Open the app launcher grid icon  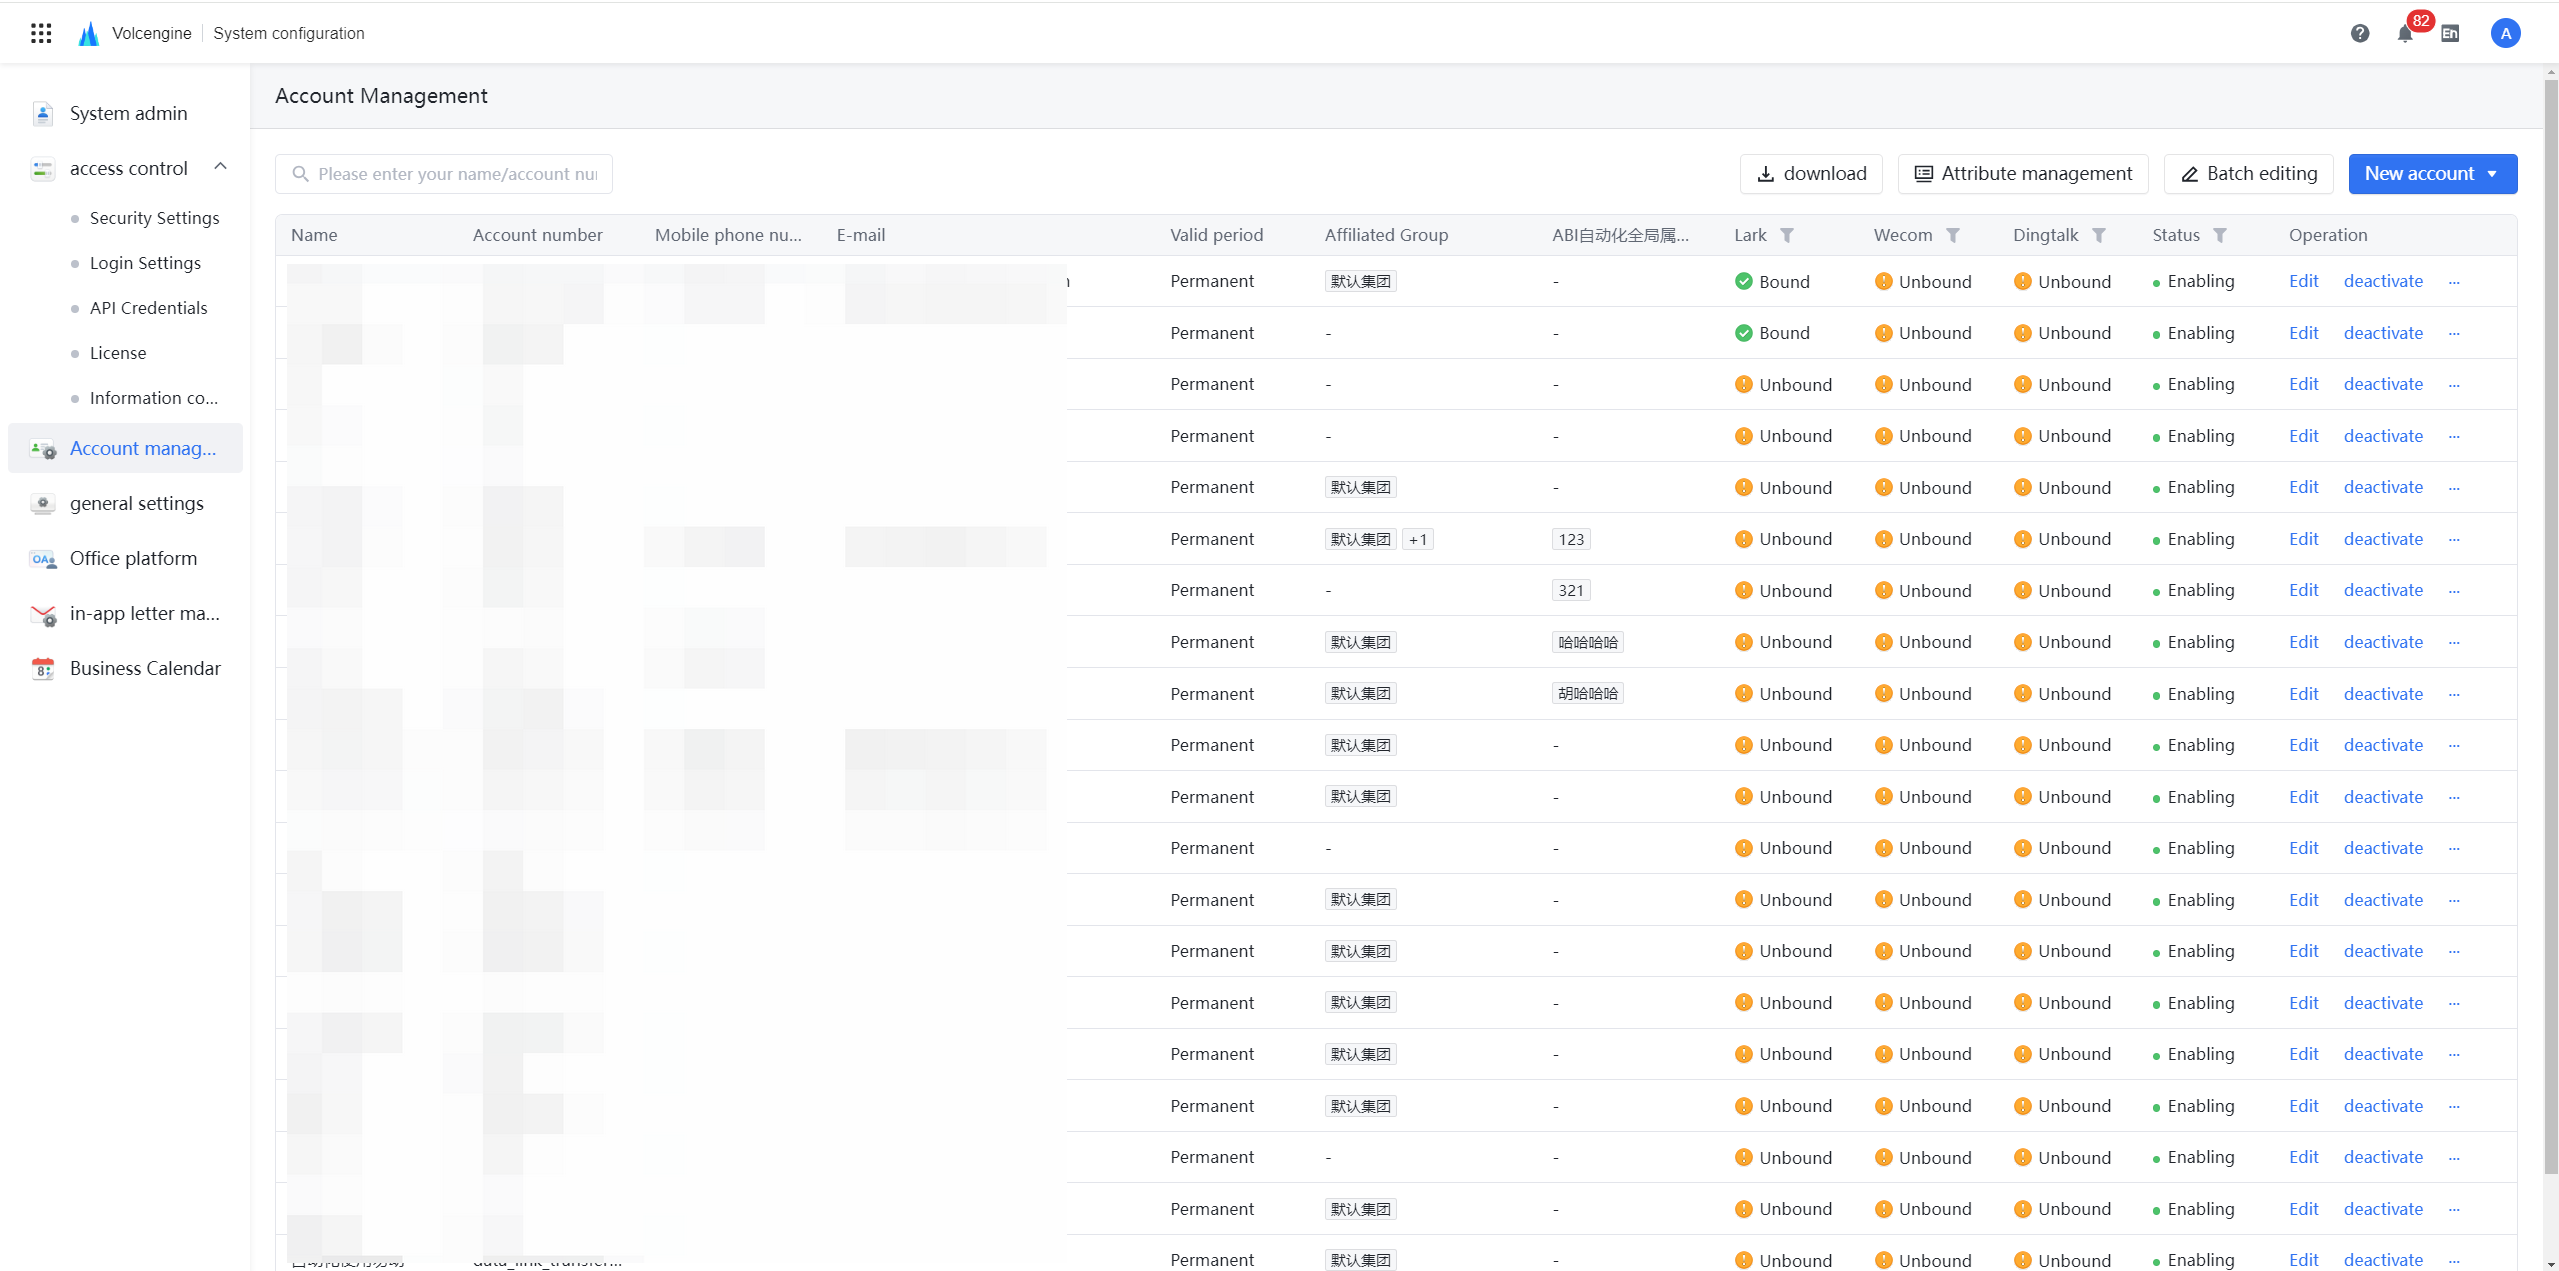41,33
